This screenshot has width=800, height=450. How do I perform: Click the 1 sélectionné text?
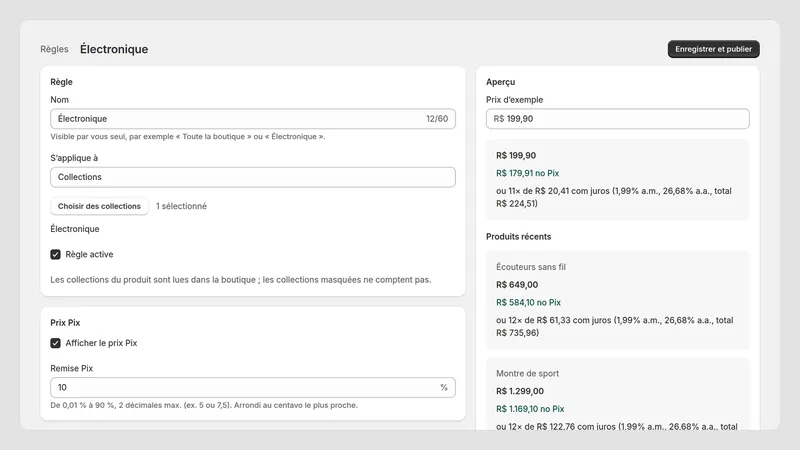(181, 206)
